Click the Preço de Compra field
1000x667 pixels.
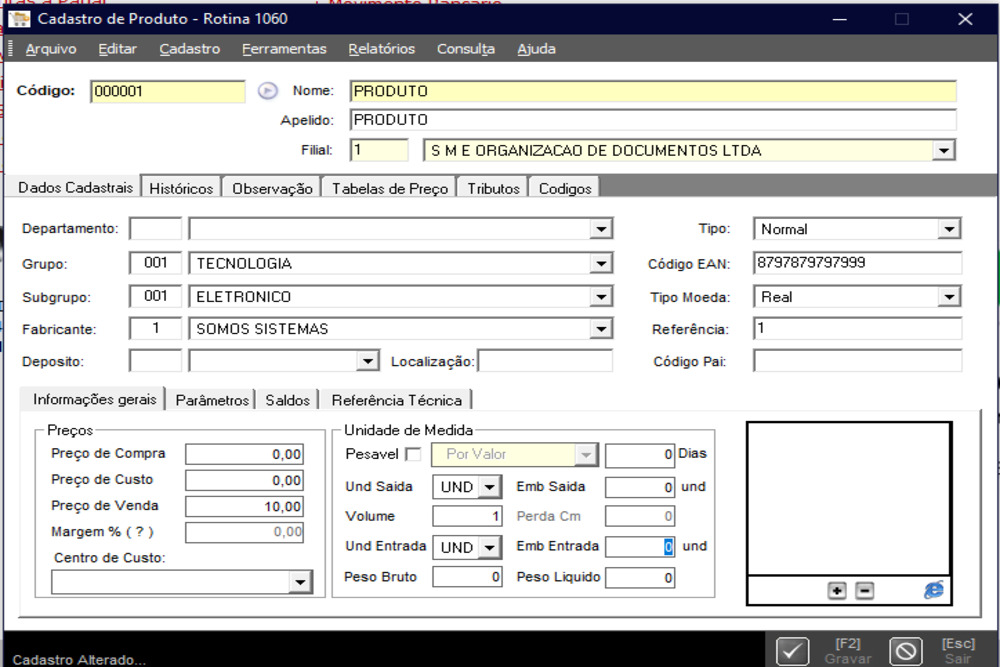[244, 454]
